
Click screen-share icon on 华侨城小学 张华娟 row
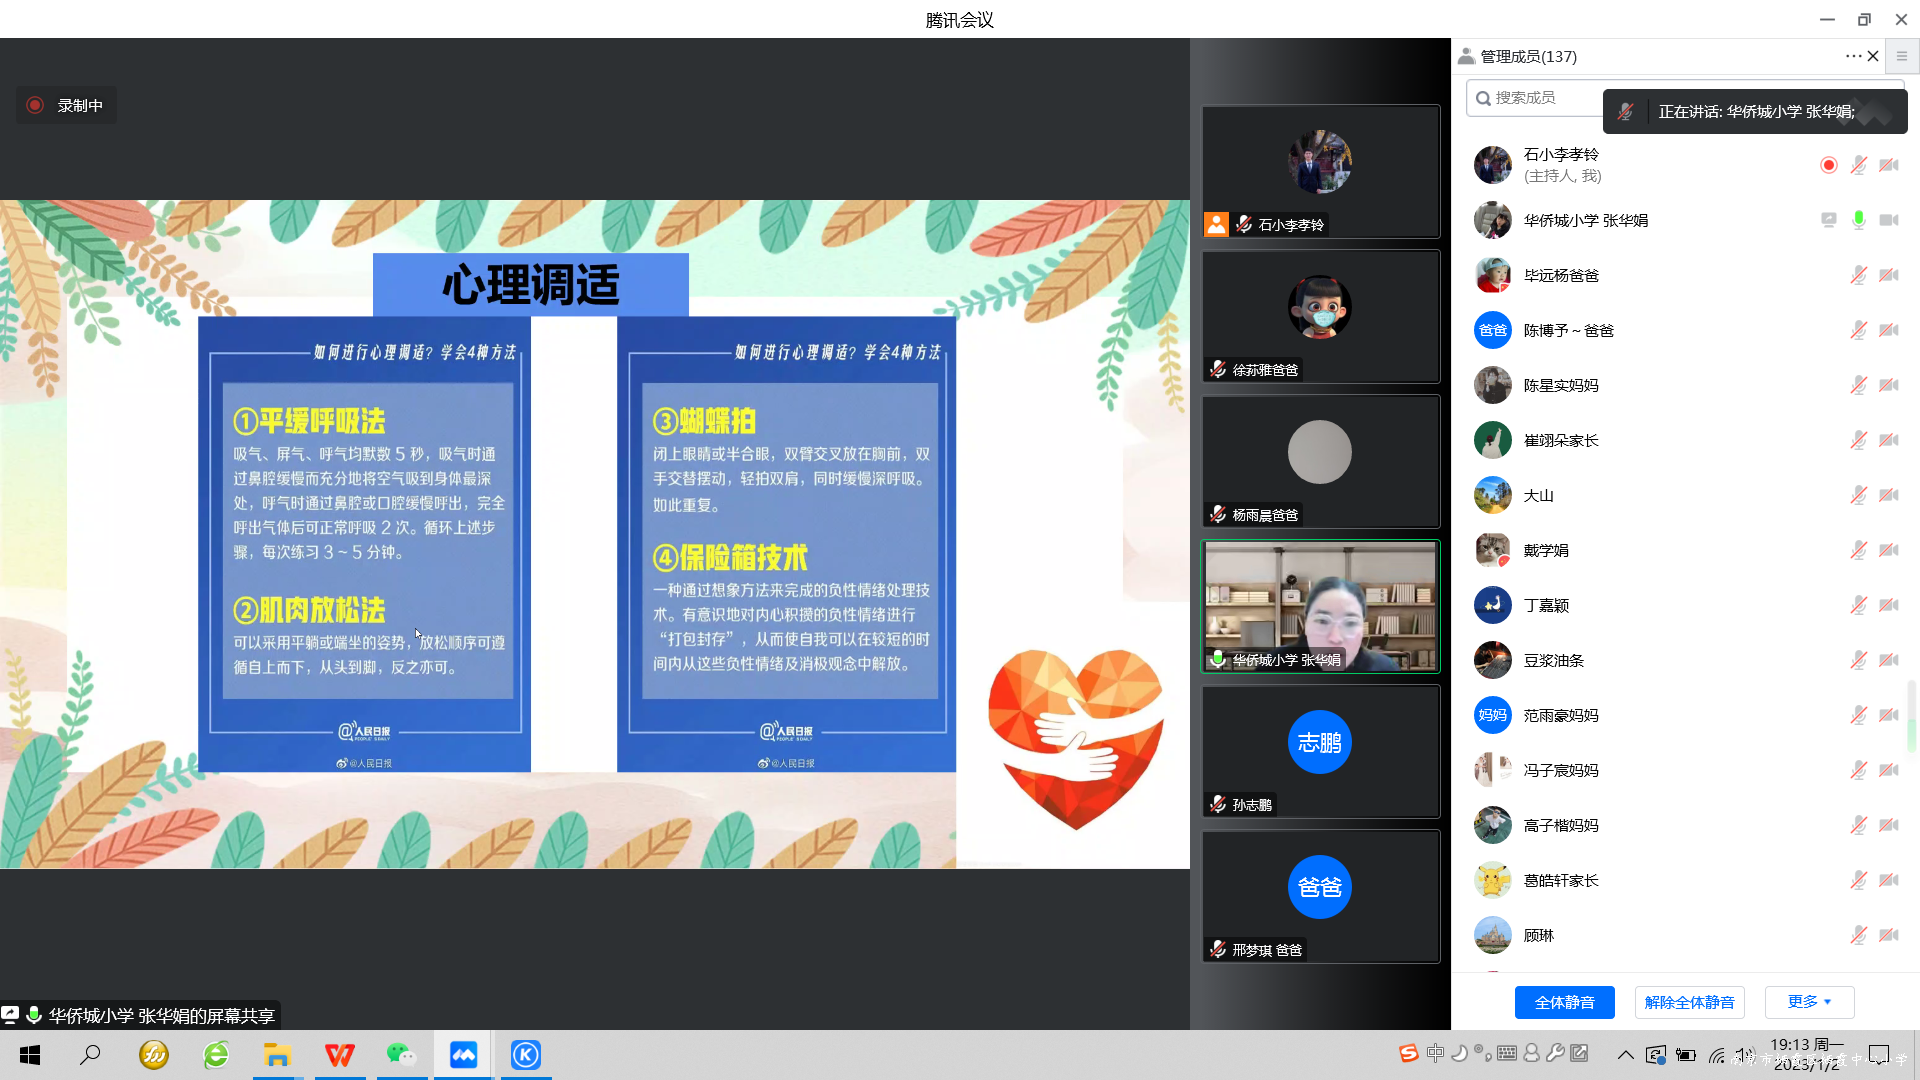point(1829,220)
